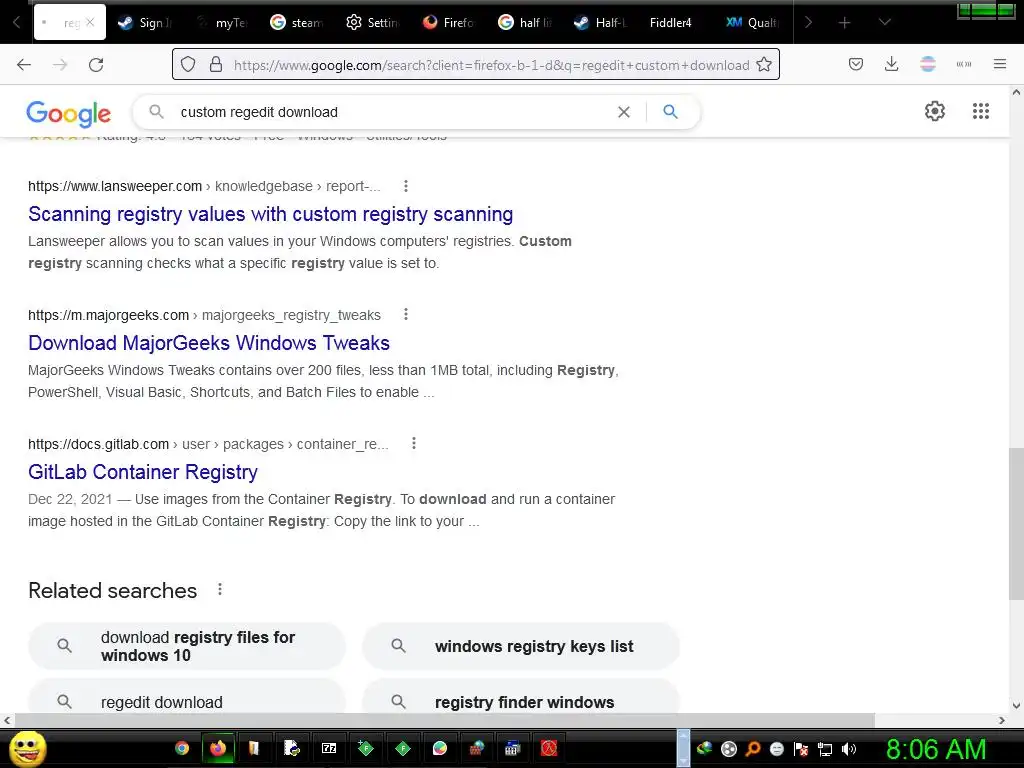Click the lansweeper.com URL breadcrumb
The image size is (1024, 768).
204,186
